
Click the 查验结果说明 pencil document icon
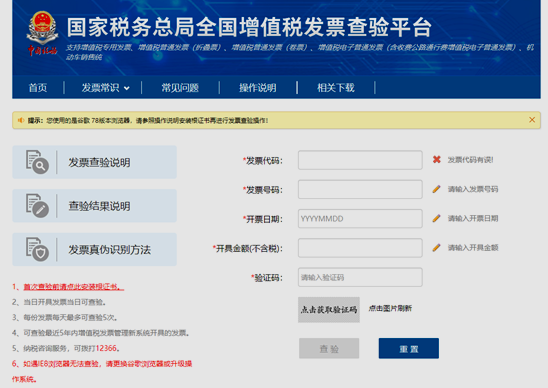37,206
